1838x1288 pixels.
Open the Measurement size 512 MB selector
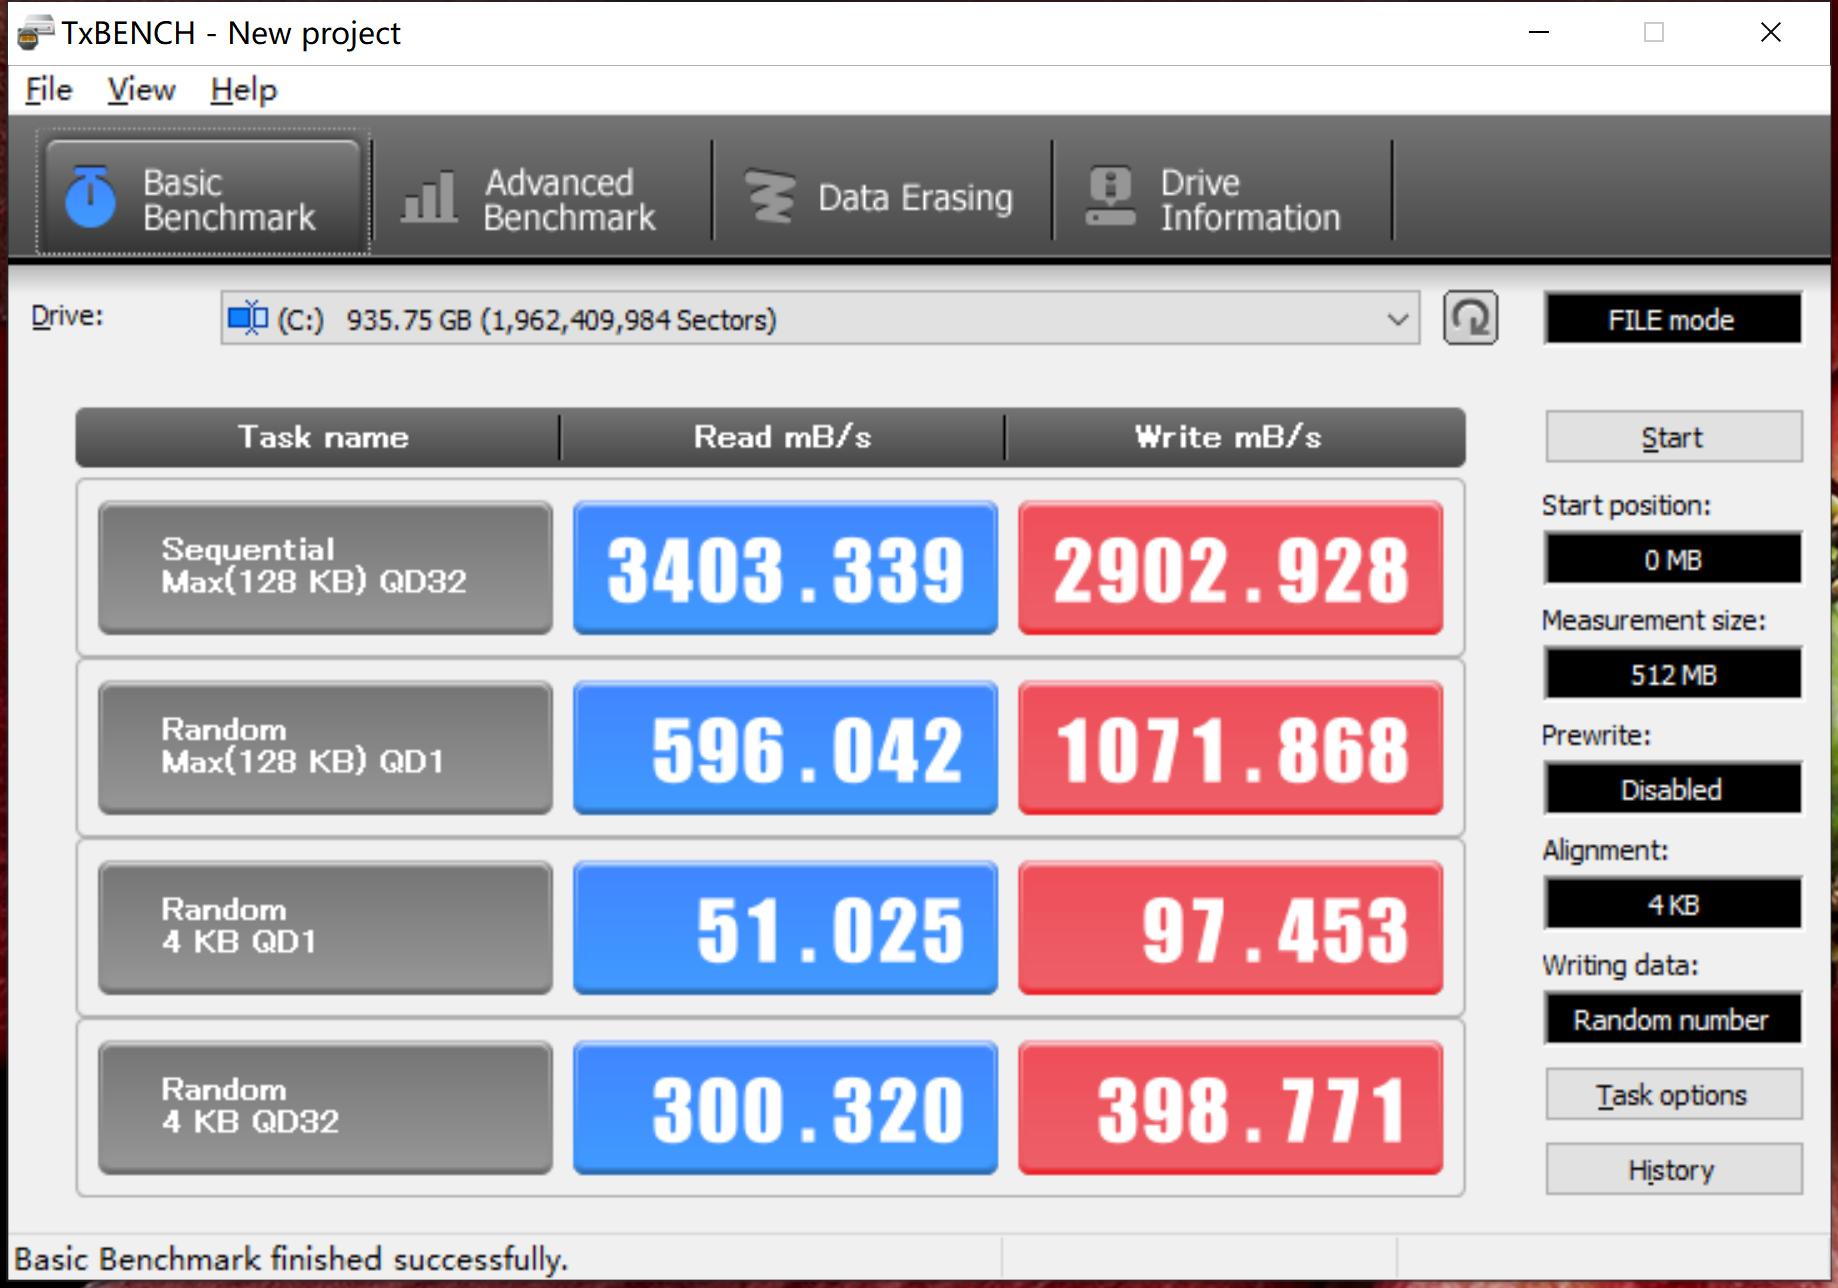point(1672,674)
